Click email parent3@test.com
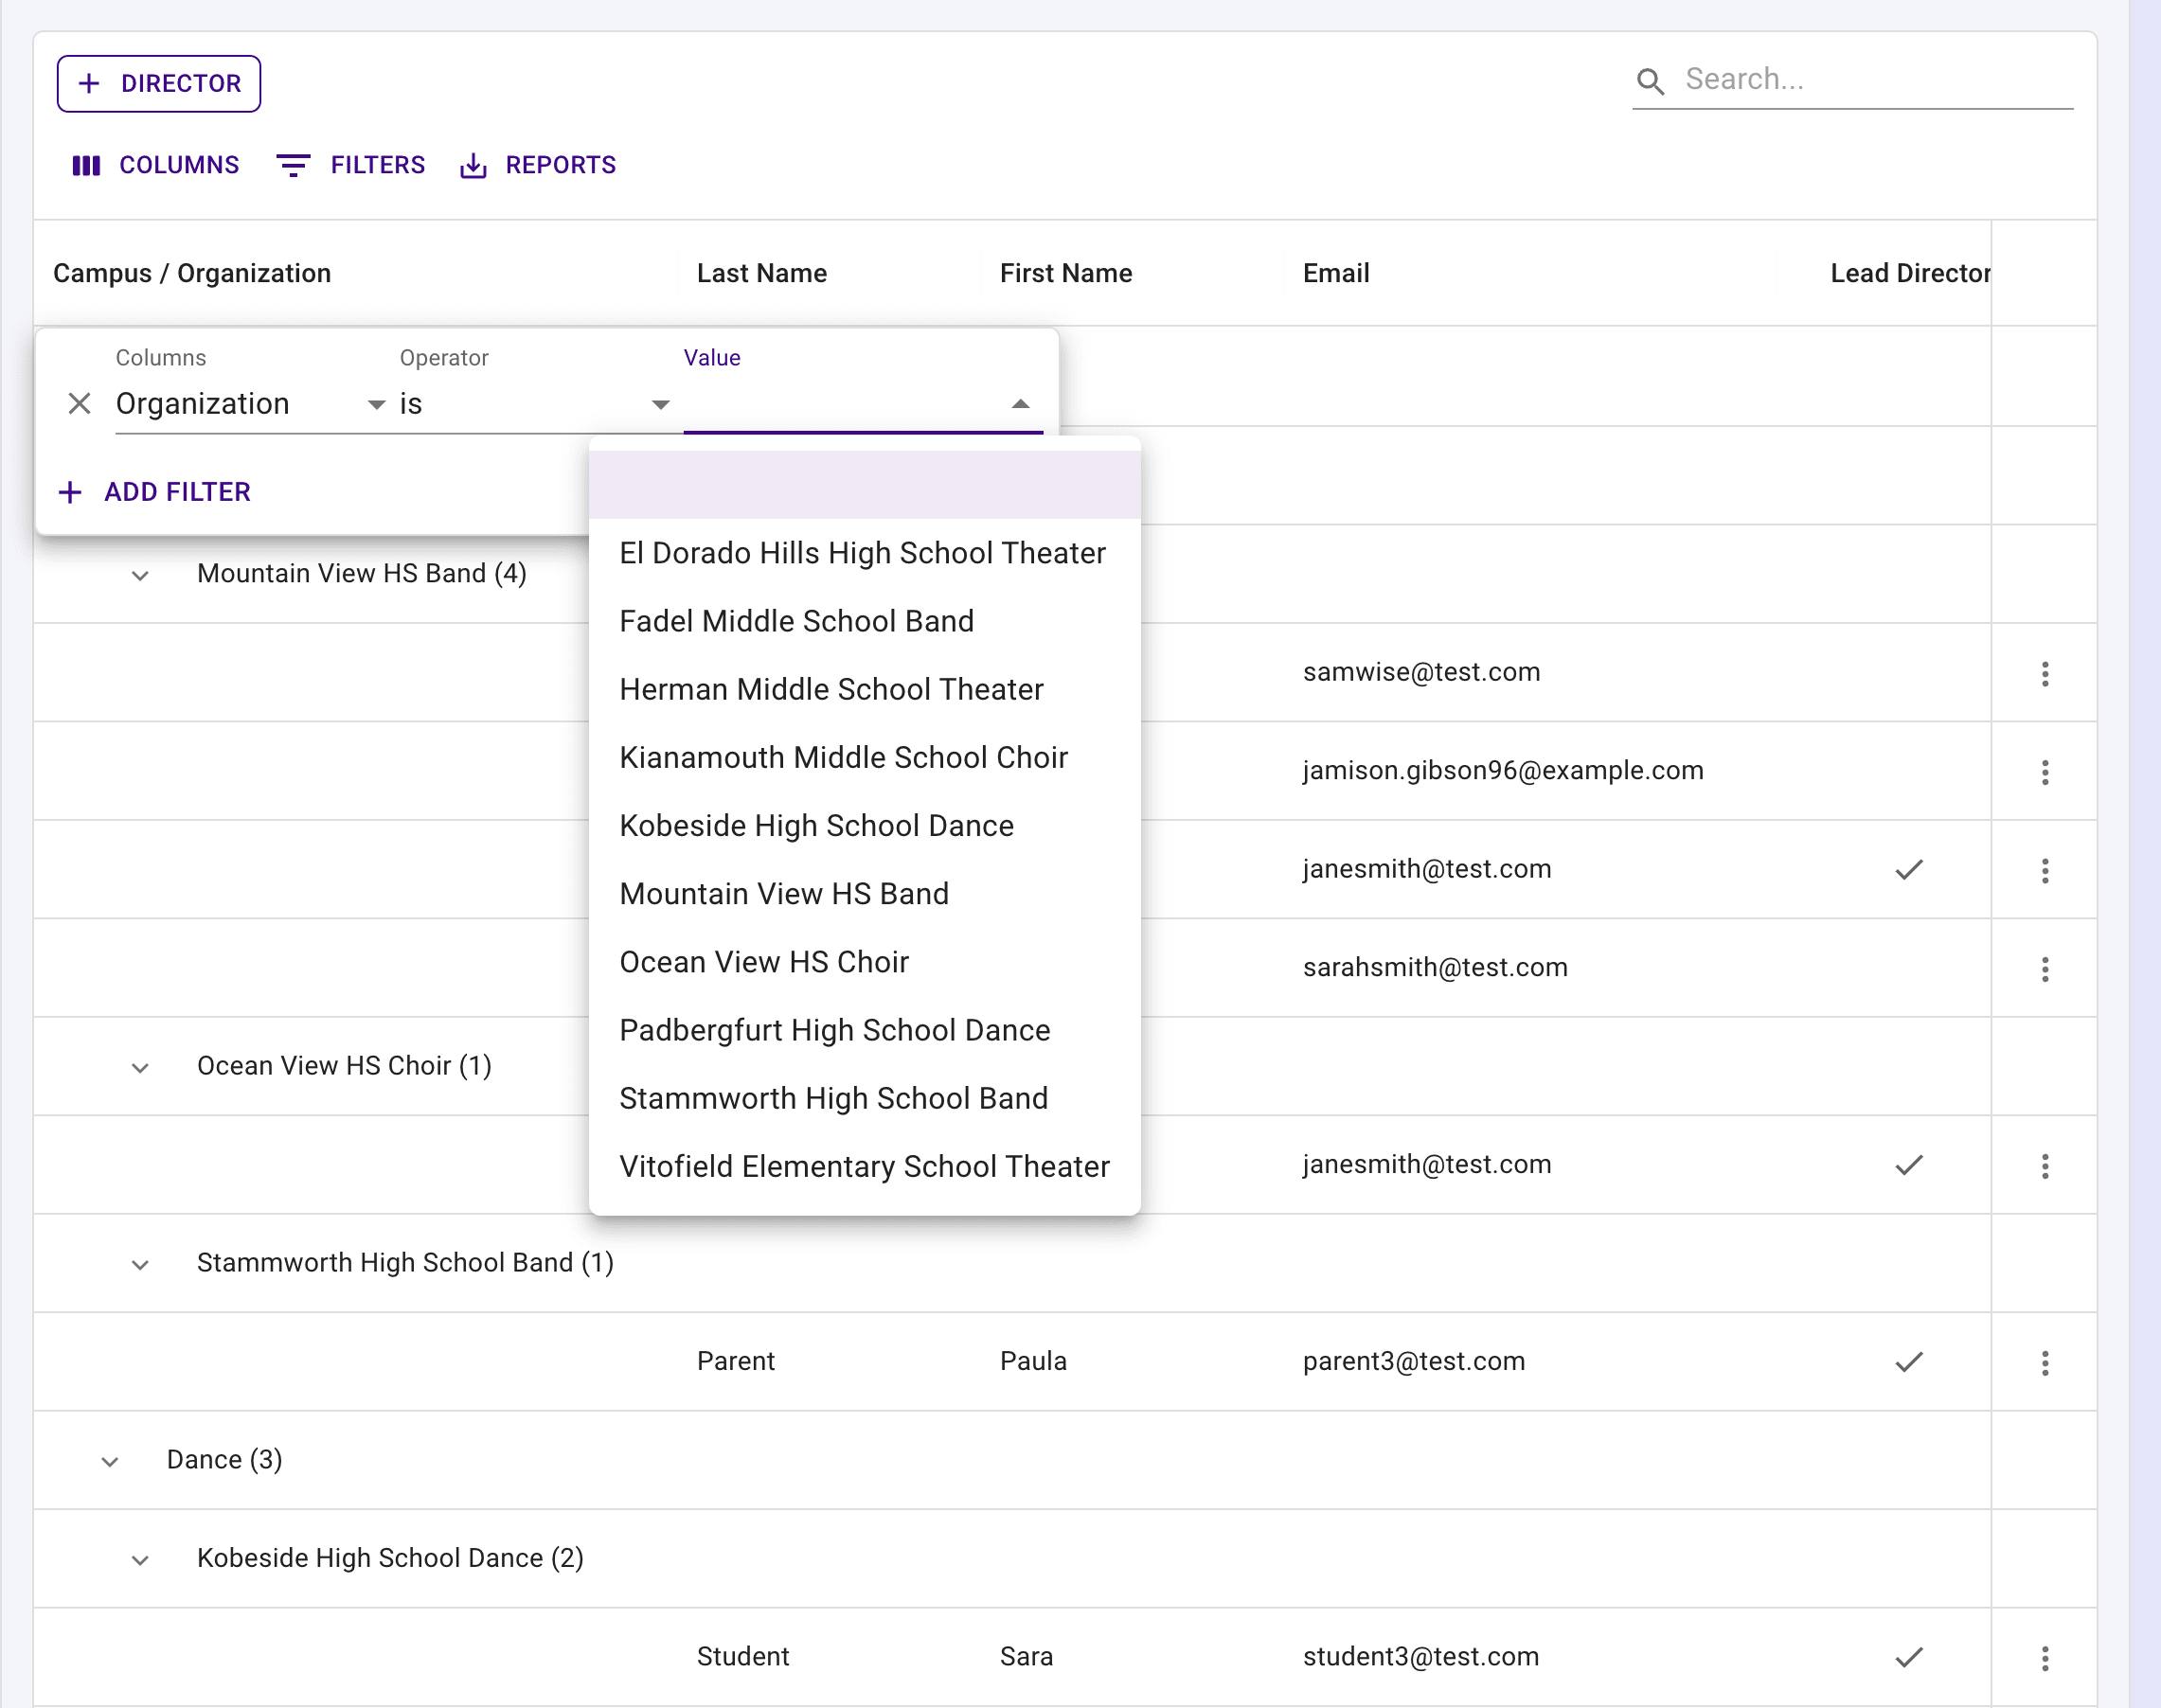This screenshot has width=2161, height=1708. click(x=1413, y=1361)
